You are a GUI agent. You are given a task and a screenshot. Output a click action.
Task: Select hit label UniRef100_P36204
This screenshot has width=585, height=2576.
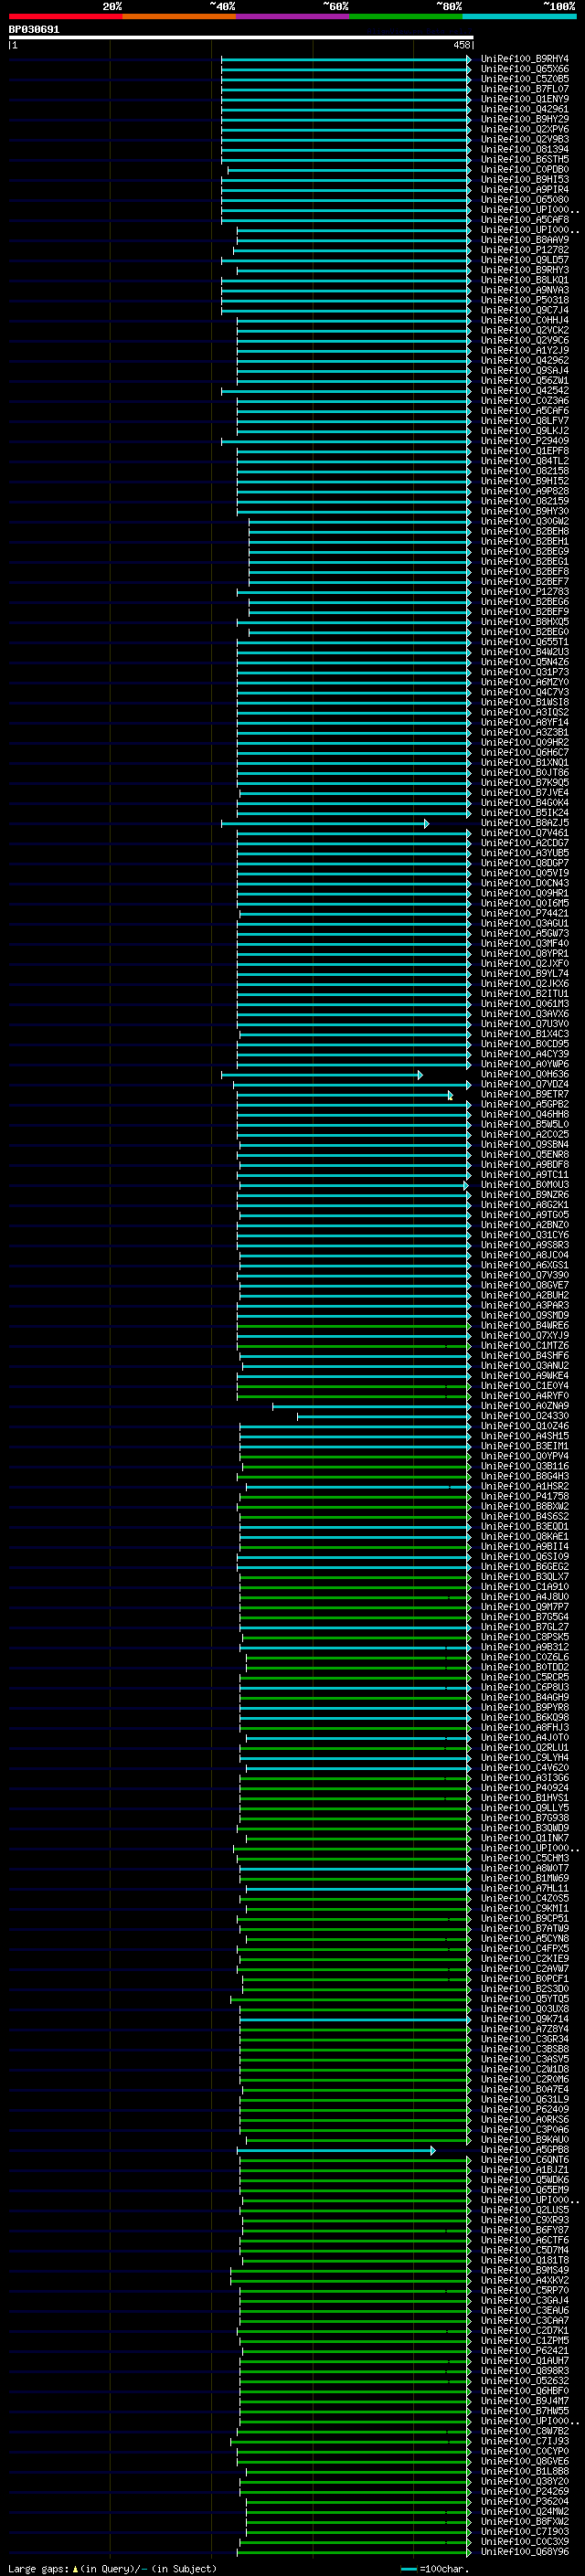(x=524, y=2501)
